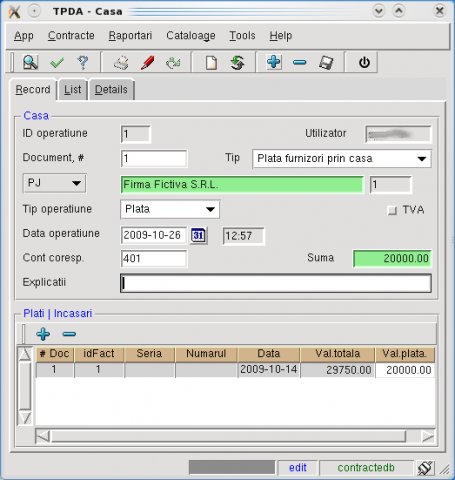Click the minus button in Plati Incasari
This screenshot has width=455, height=480.
[x=69, y=334]
